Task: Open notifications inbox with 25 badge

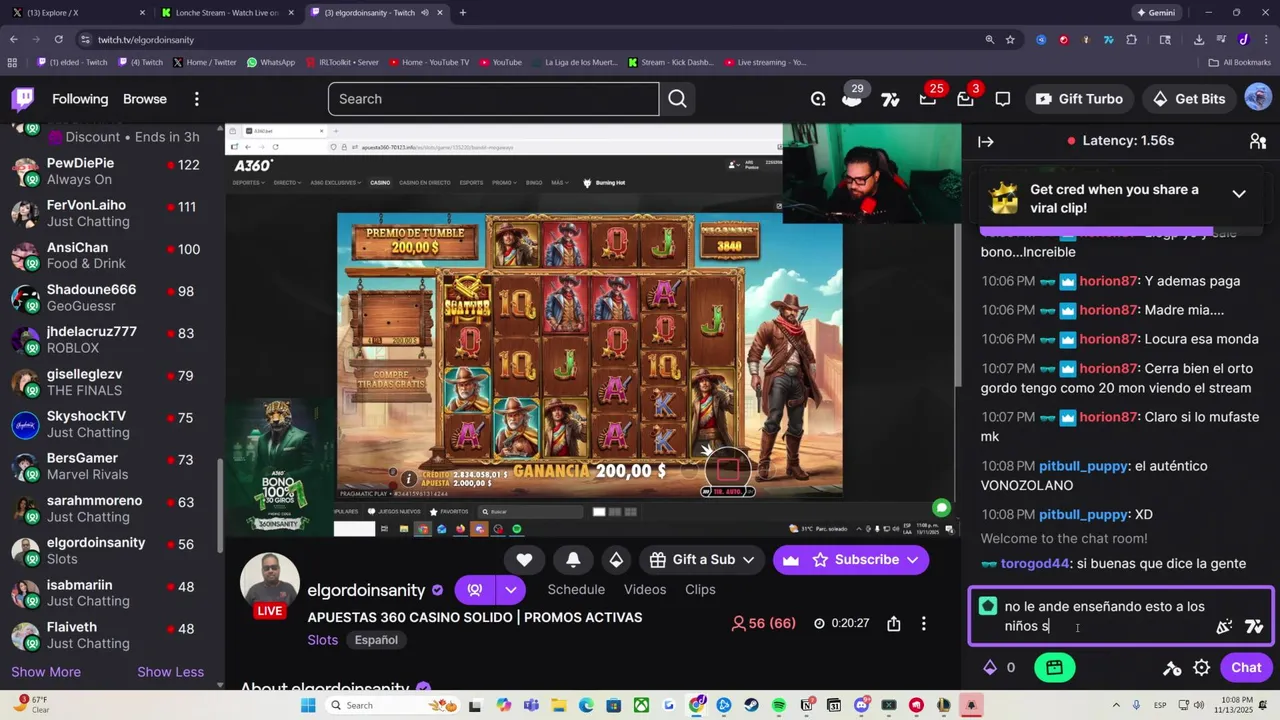Action: pyautogui.click(x=928, y=99)
